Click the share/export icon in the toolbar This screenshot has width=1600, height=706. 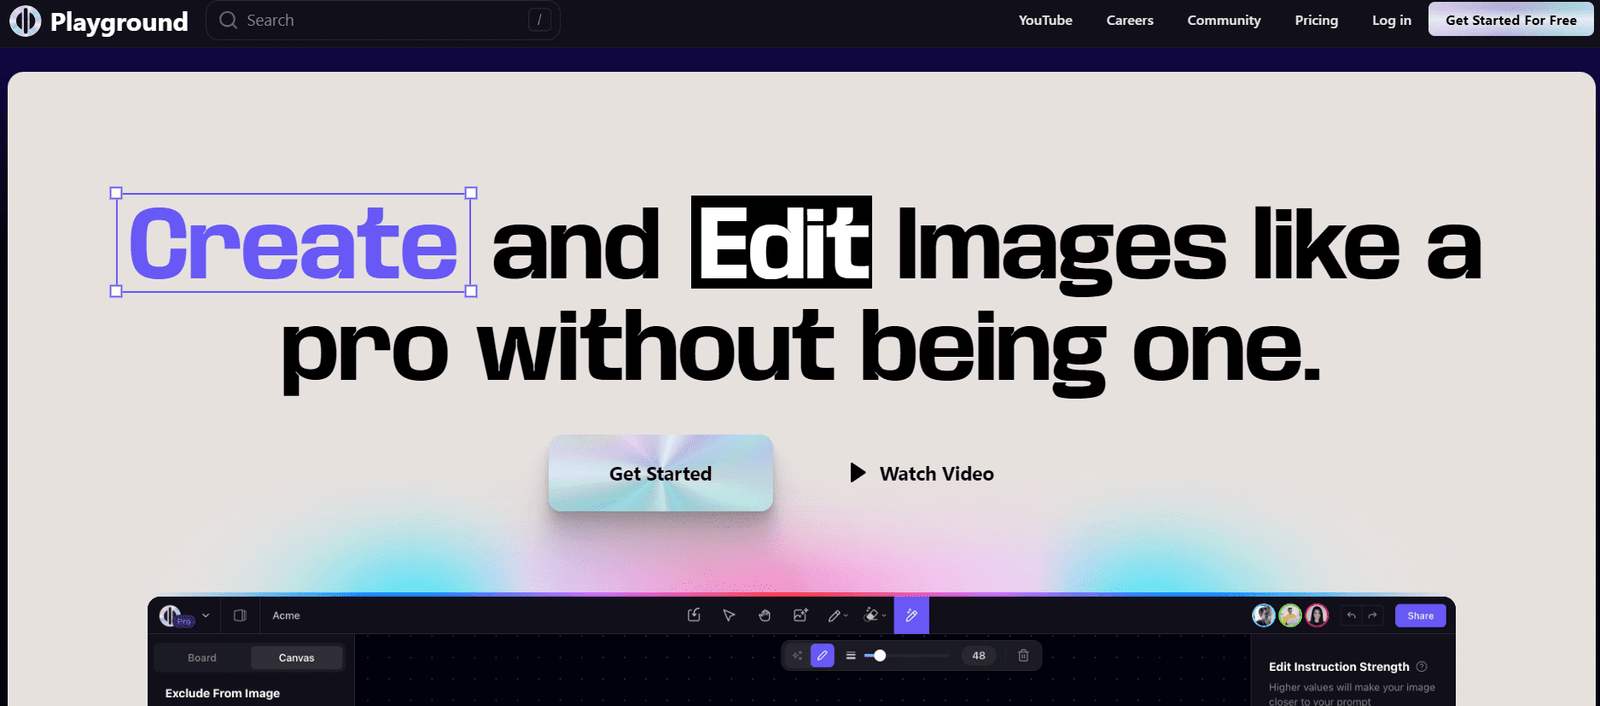694,616
